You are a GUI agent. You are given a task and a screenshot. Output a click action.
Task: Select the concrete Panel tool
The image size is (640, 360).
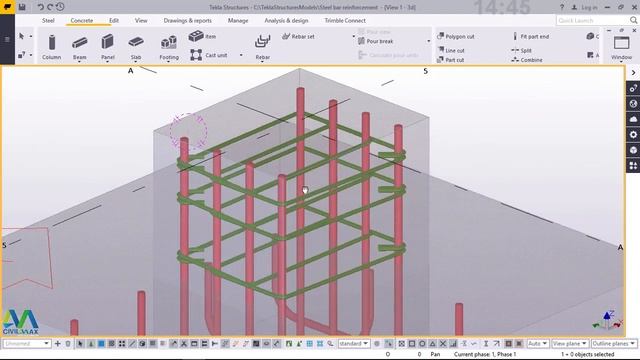(107, 47)
